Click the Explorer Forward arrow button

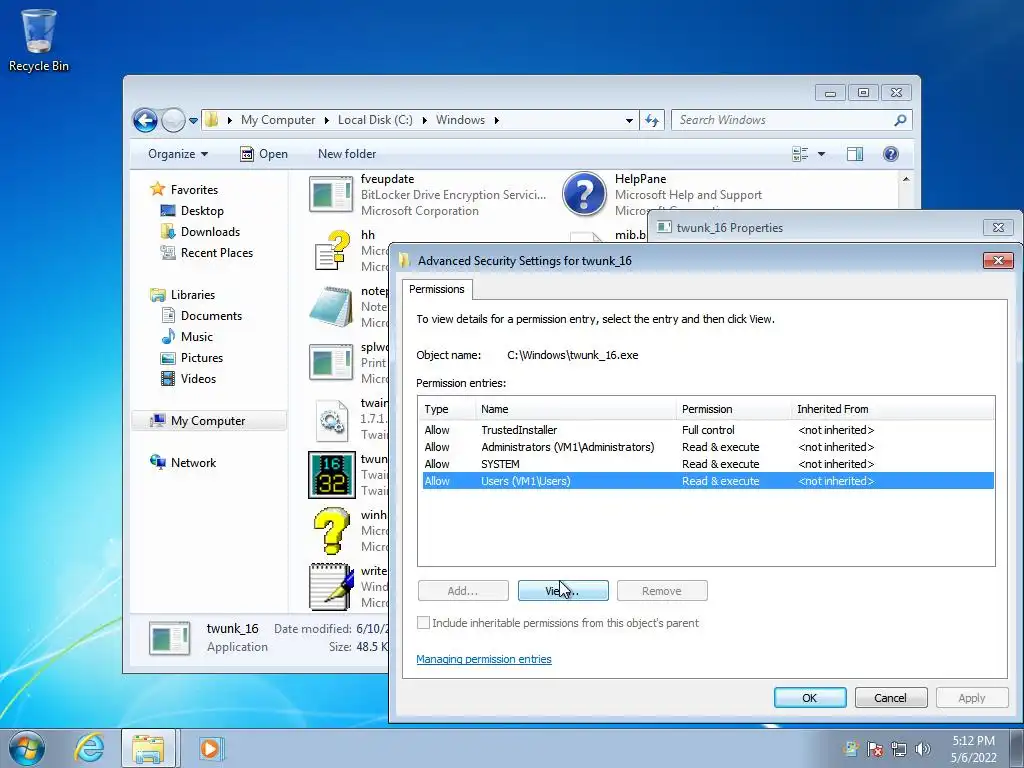tap(173, 120)
